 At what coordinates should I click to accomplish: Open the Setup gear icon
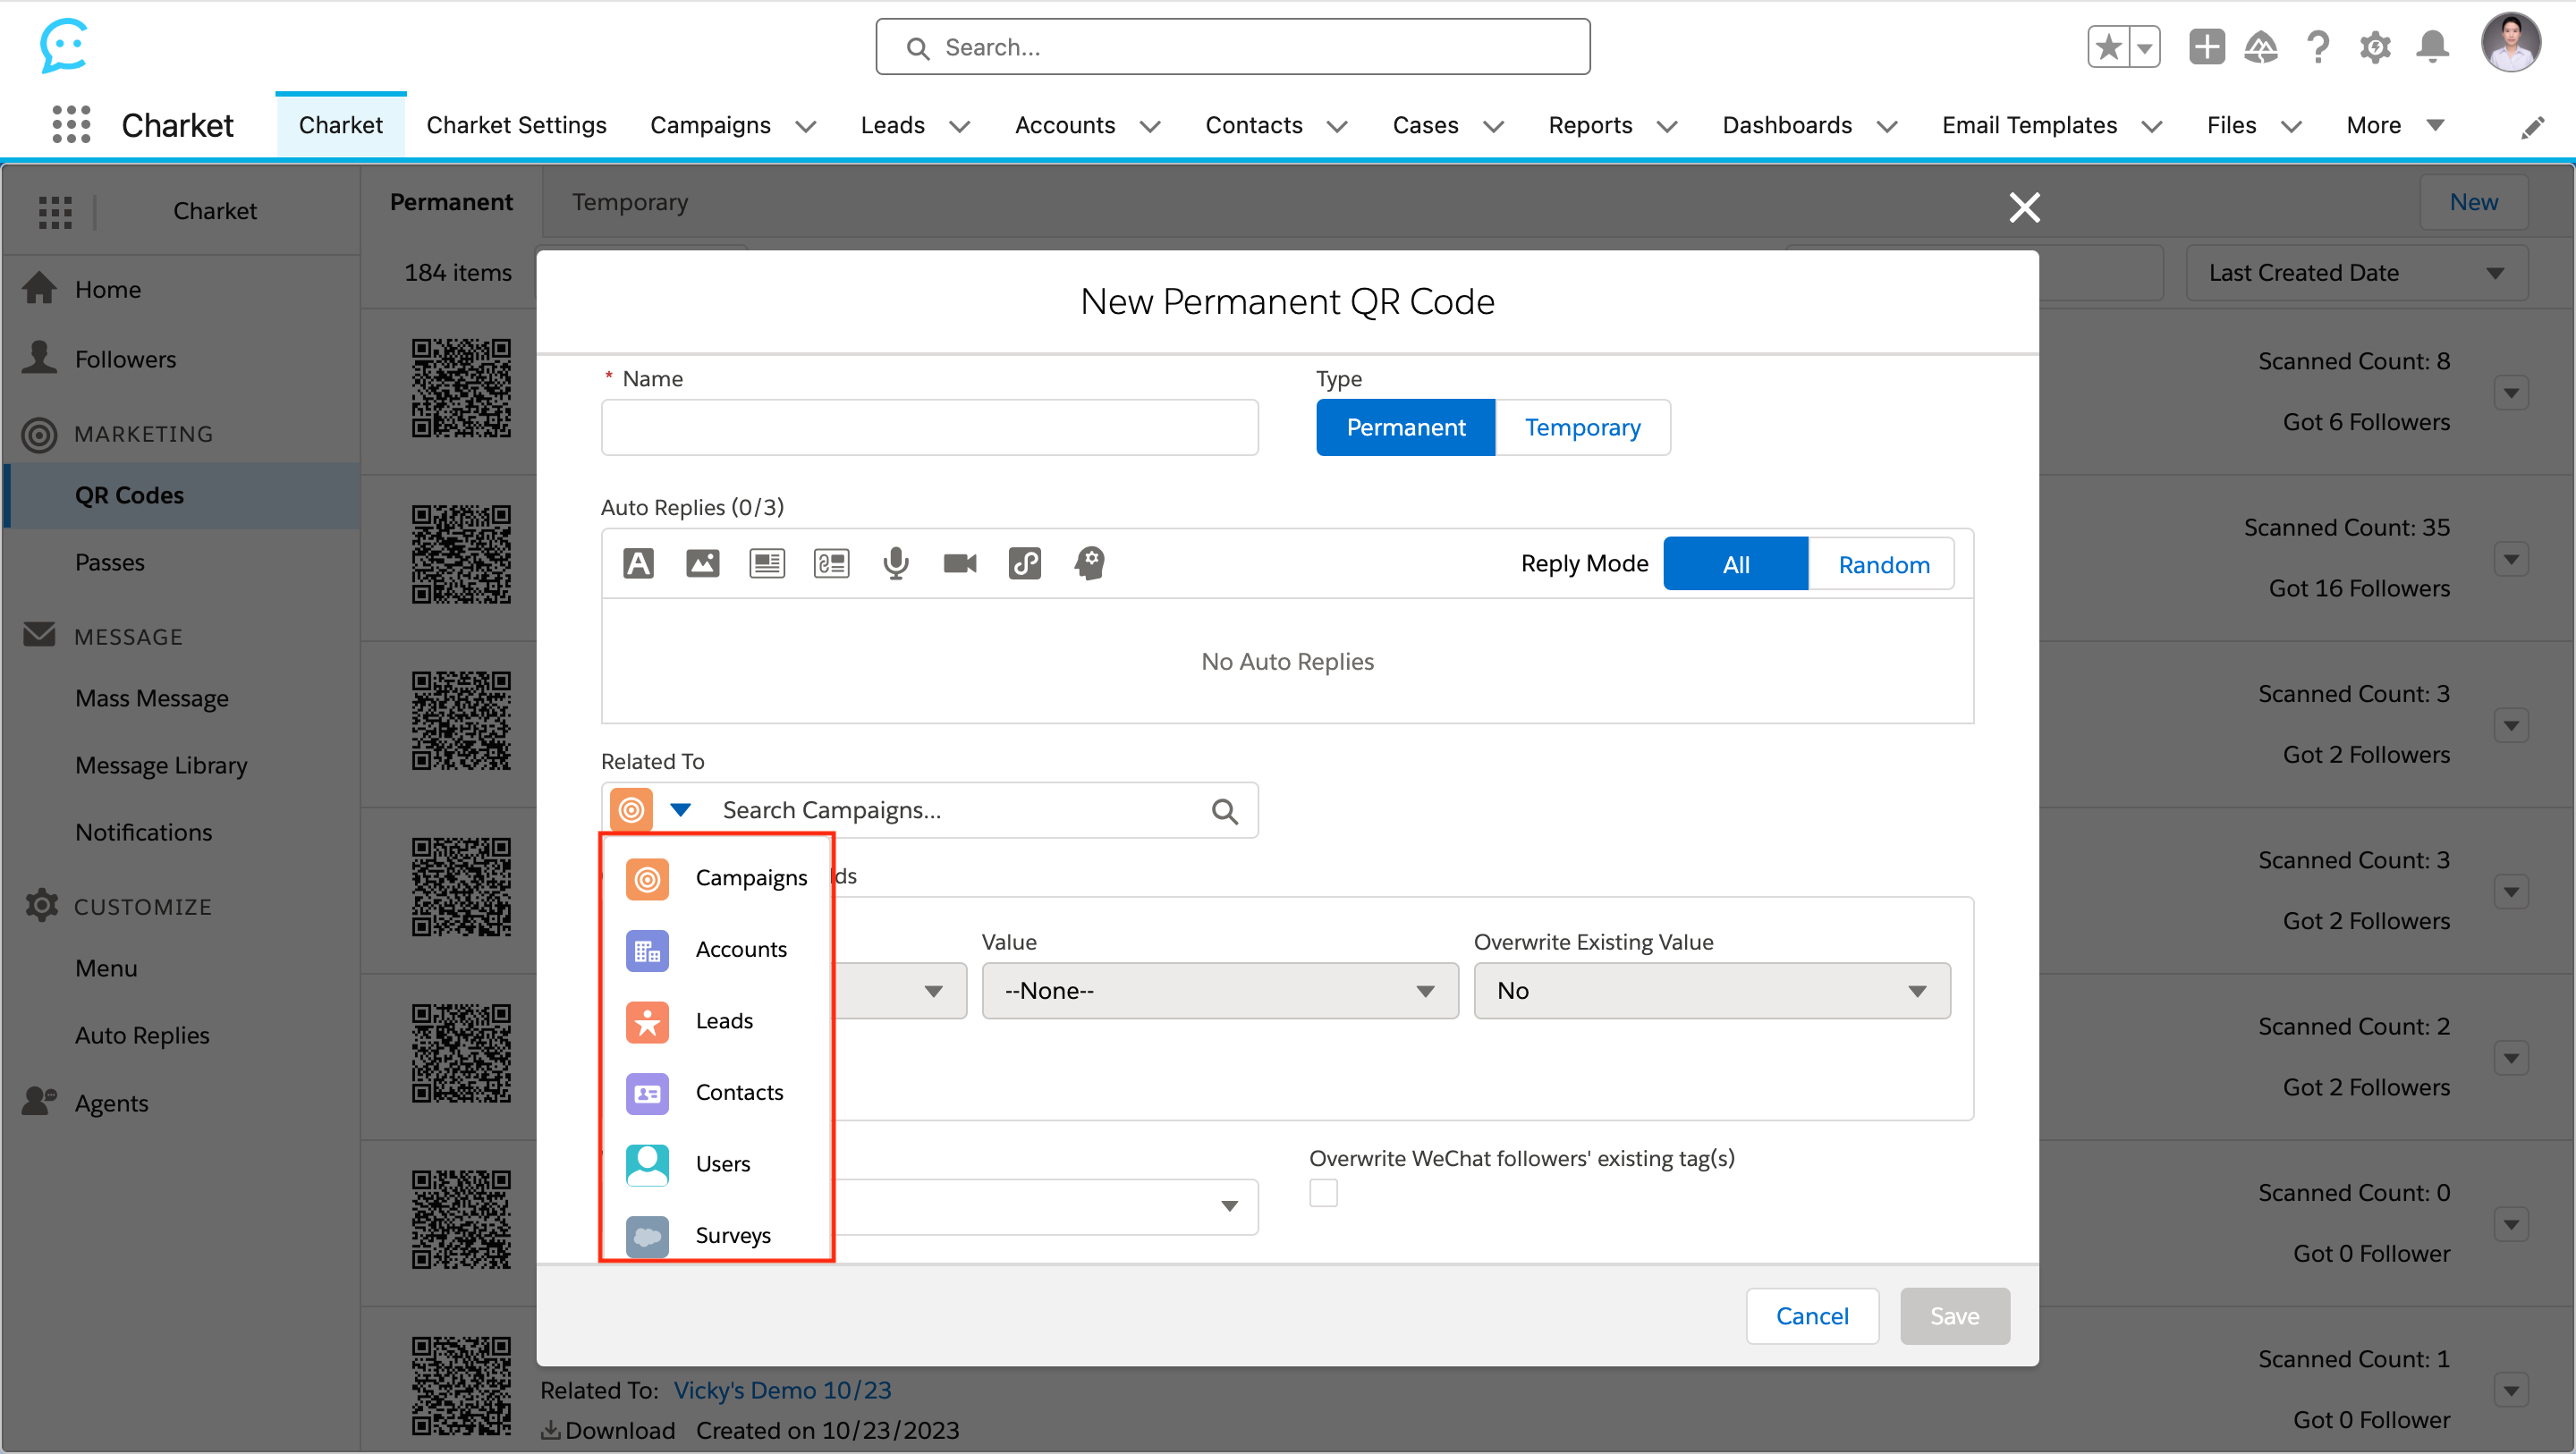pyautogui.click(x=2375, y=47)
